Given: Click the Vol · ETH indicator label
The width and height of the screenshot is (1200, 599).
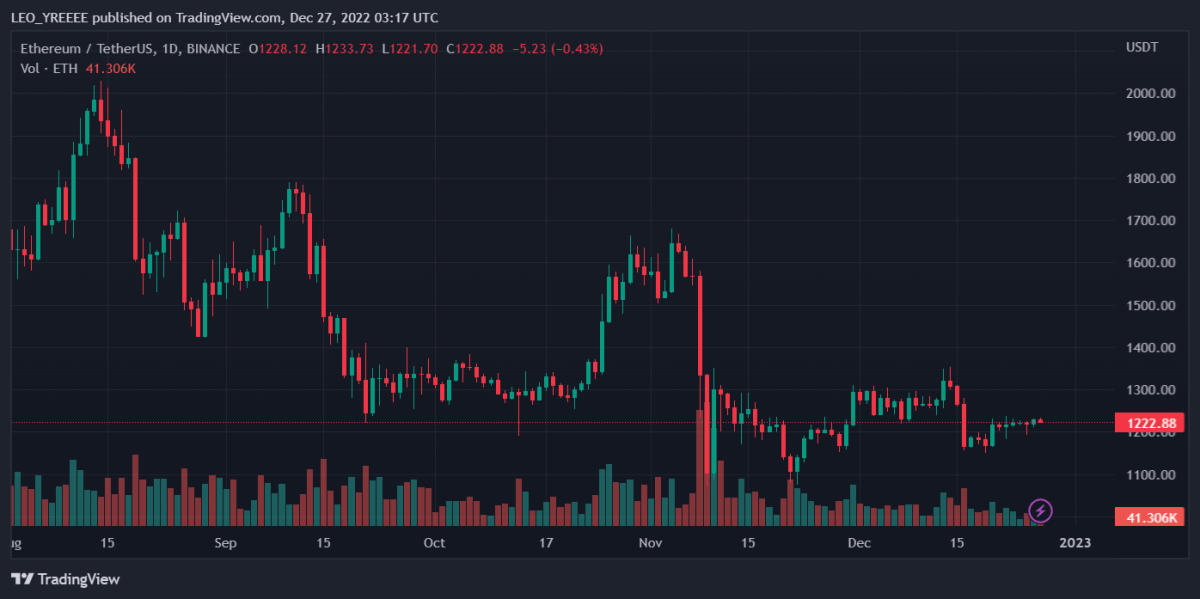Looking at the screenshot, I should click(46, 68).
